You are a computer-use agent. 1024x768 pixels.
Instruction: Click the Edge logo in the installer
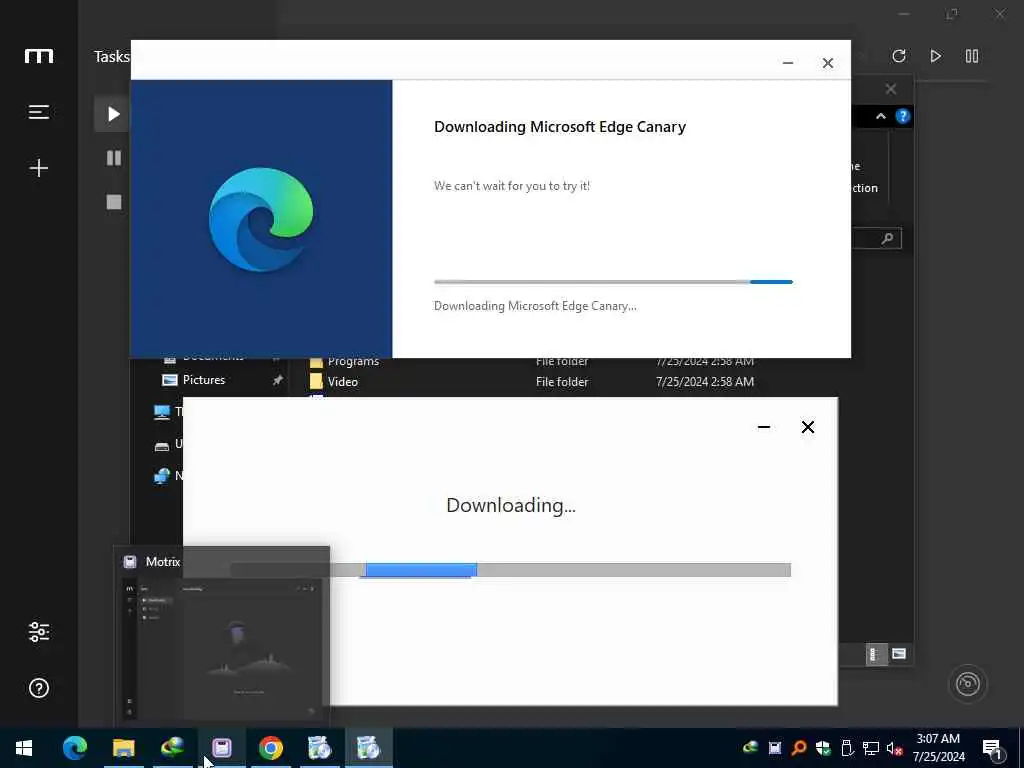(x=261, y=219)
